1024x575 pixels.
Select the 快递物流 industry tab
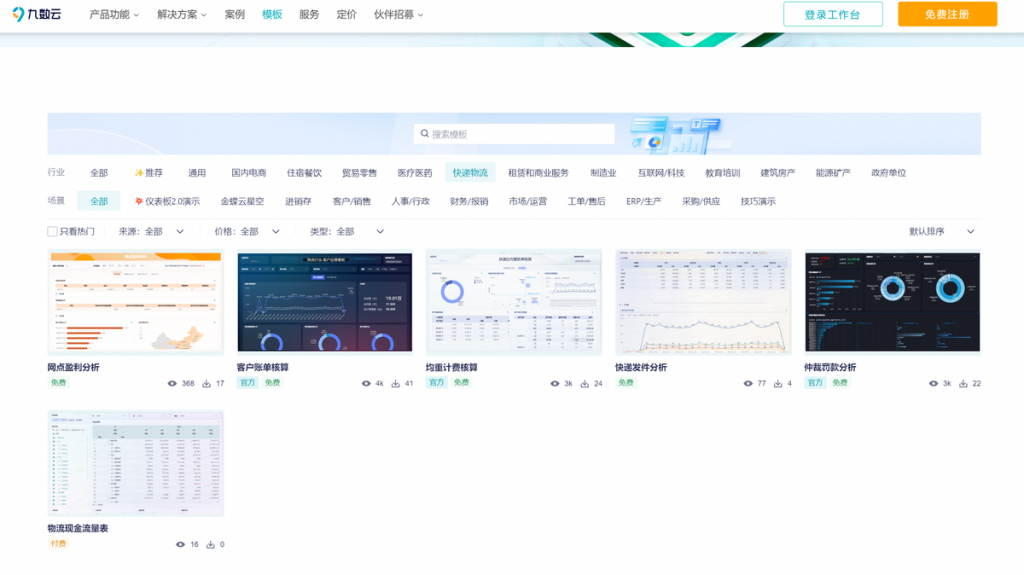pos(470,173)
